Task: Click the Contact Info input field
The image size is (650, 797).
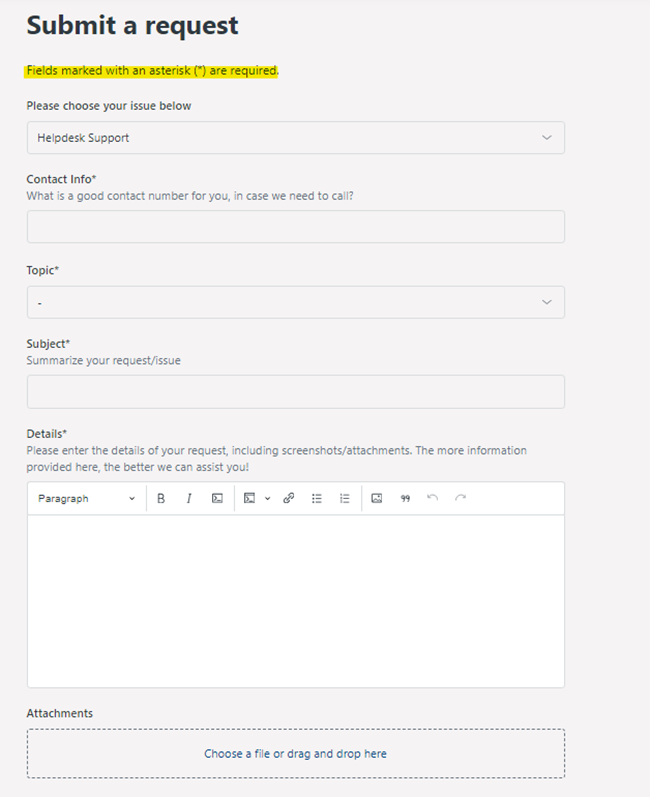Action: coord(295,227)
